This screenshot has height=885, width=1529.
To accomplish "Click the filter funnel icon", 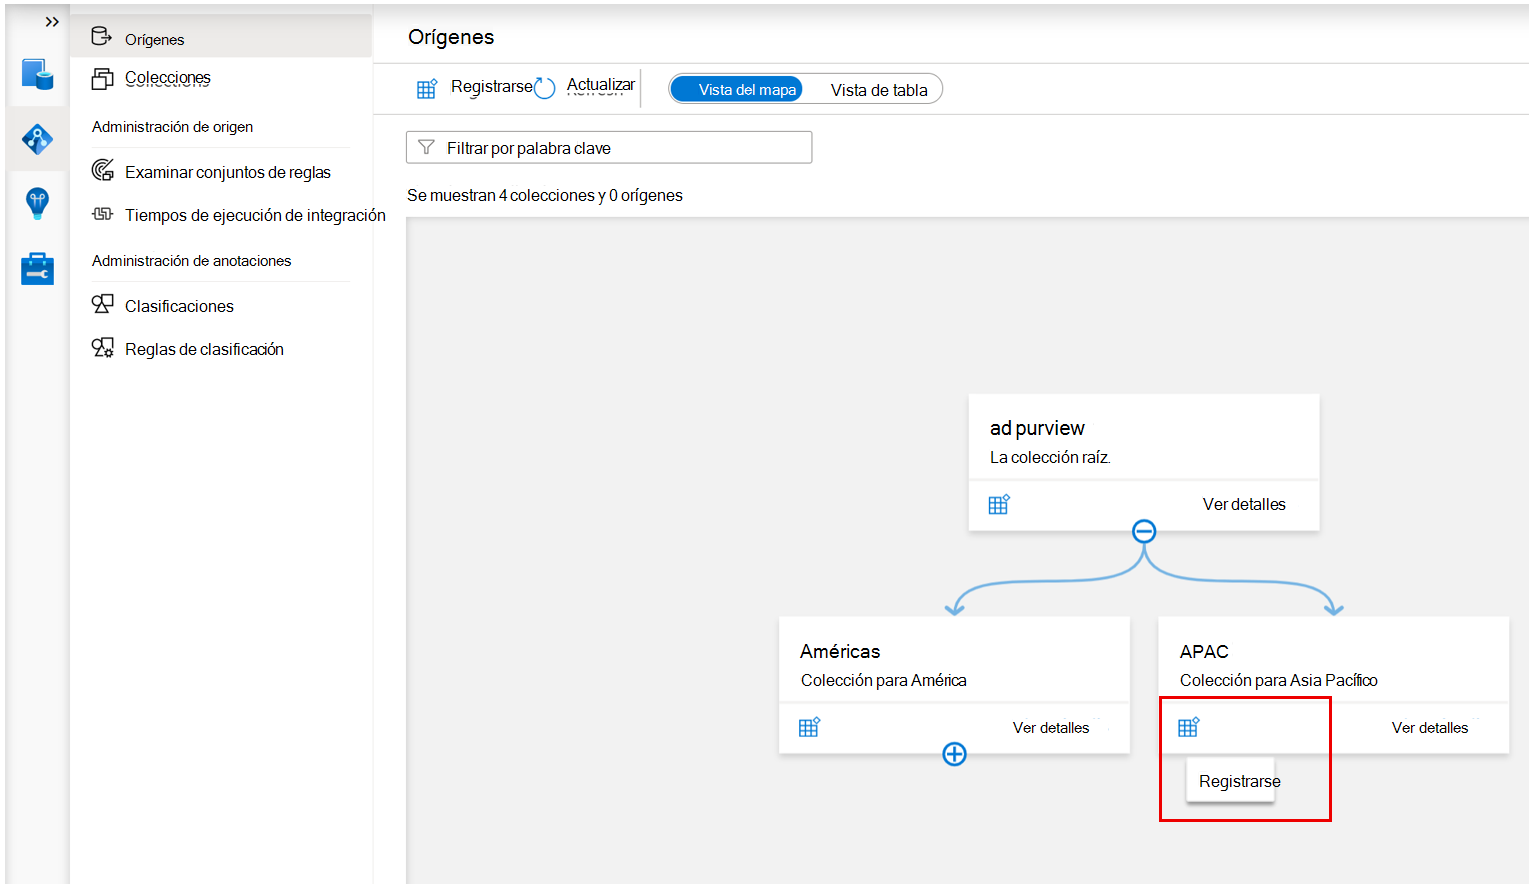I will (x=426, y=147).
